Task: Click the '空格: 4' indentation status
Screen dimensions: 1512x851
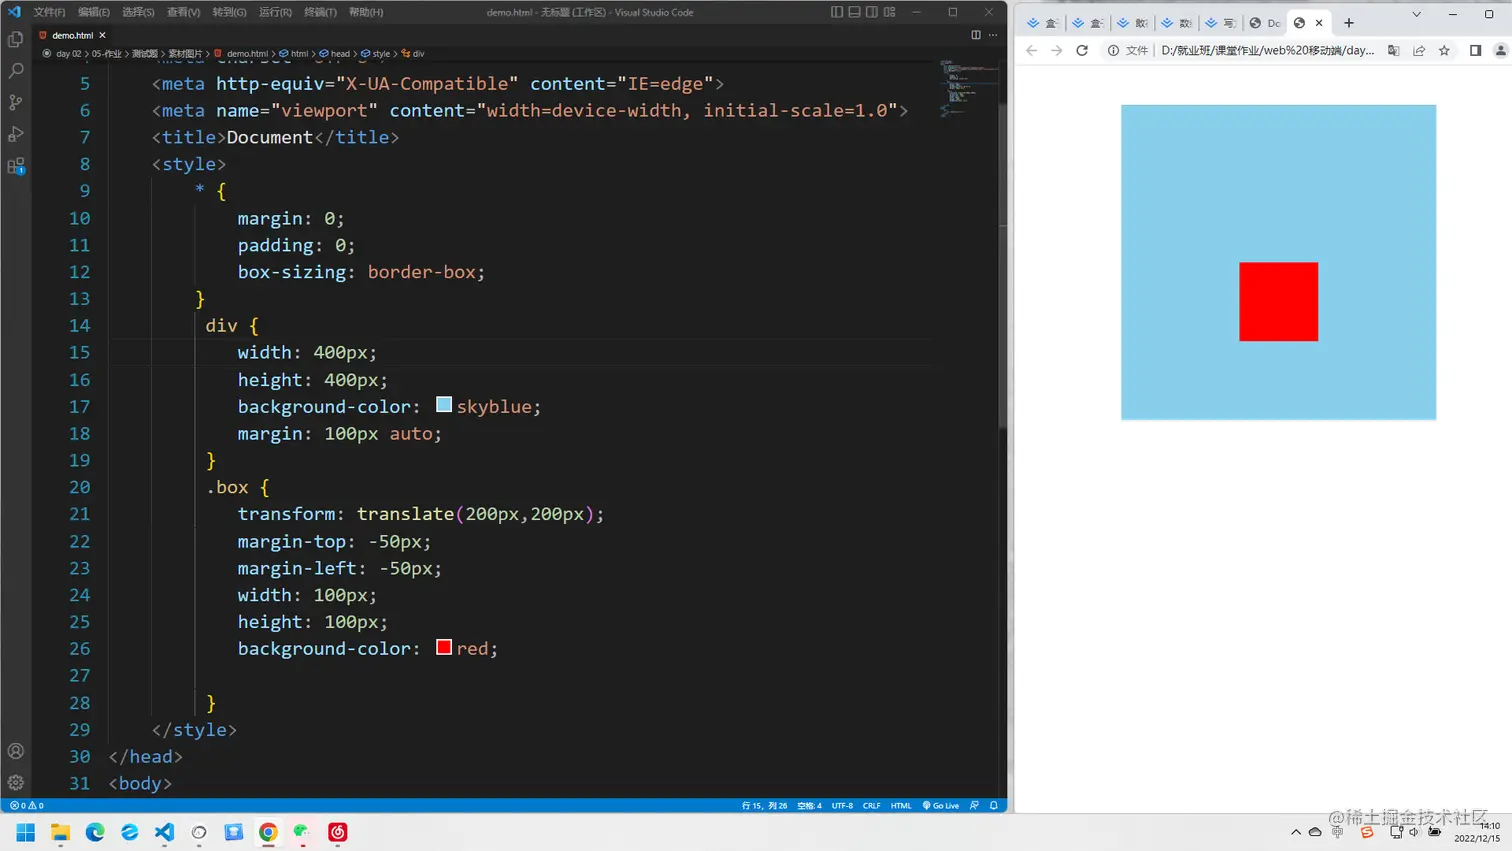Action: [x=809, y=805]
